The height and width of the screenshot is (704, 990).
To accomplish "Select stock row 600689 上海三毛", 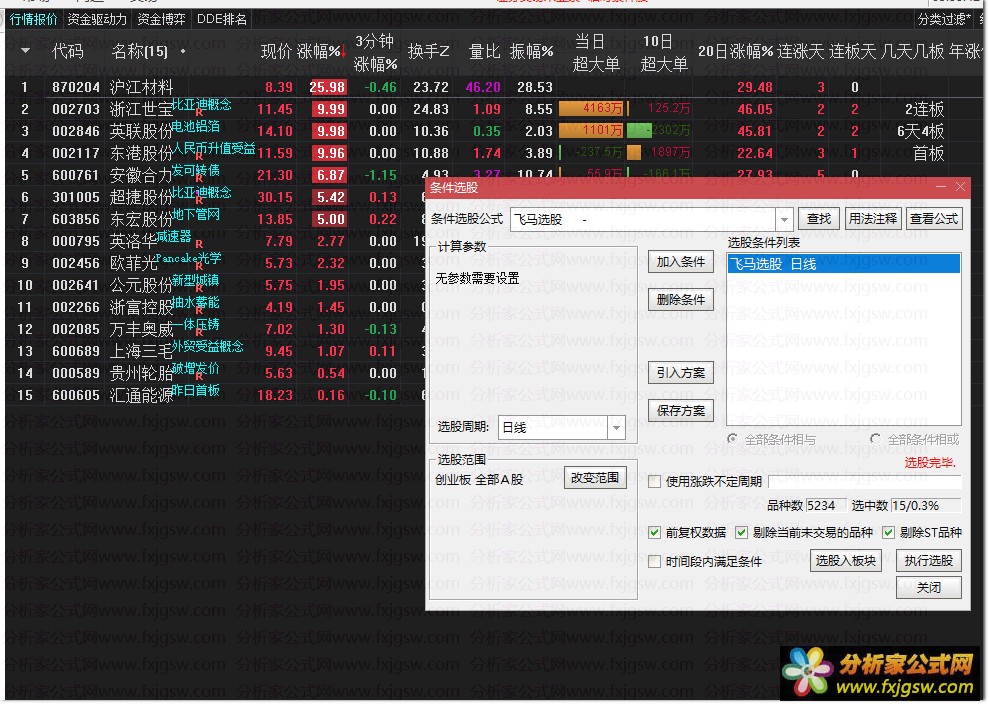I will click(x=215, y=351).
